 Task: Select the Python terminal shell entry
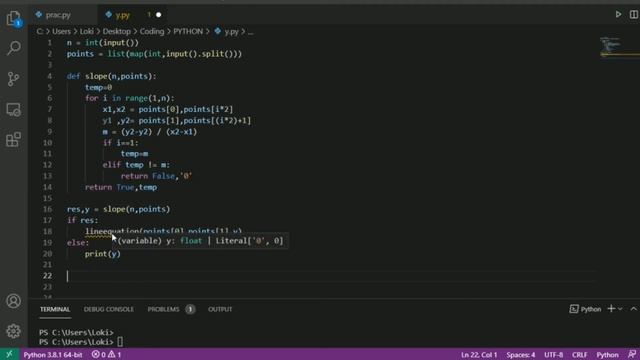[x=585, y=309]
